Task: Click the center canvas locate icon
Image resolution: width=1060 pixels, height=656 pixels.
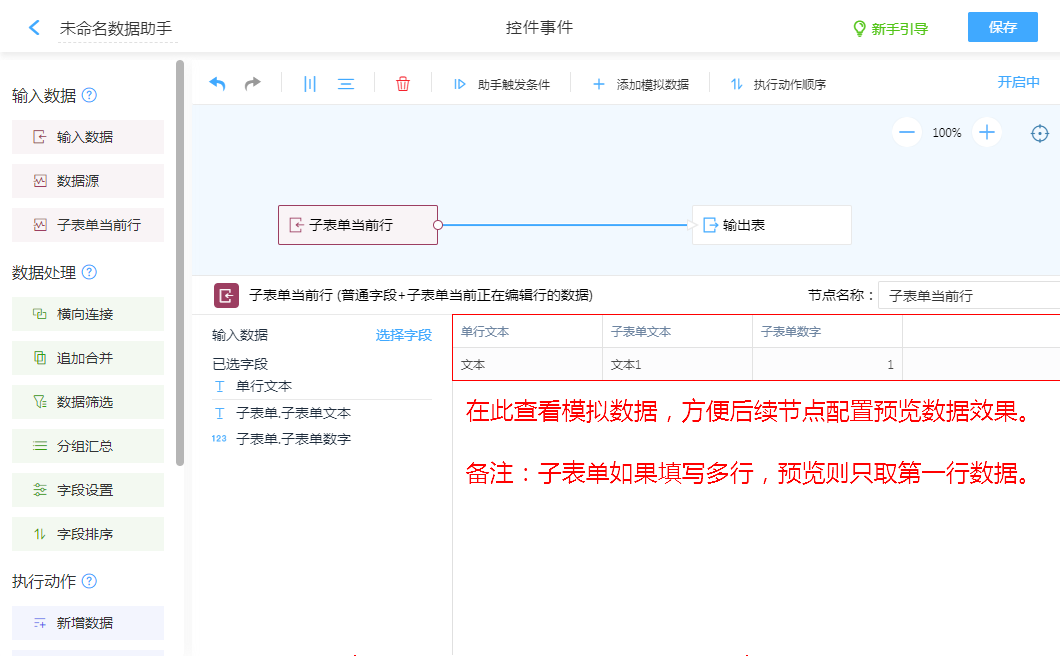Action: point(1040,133)
